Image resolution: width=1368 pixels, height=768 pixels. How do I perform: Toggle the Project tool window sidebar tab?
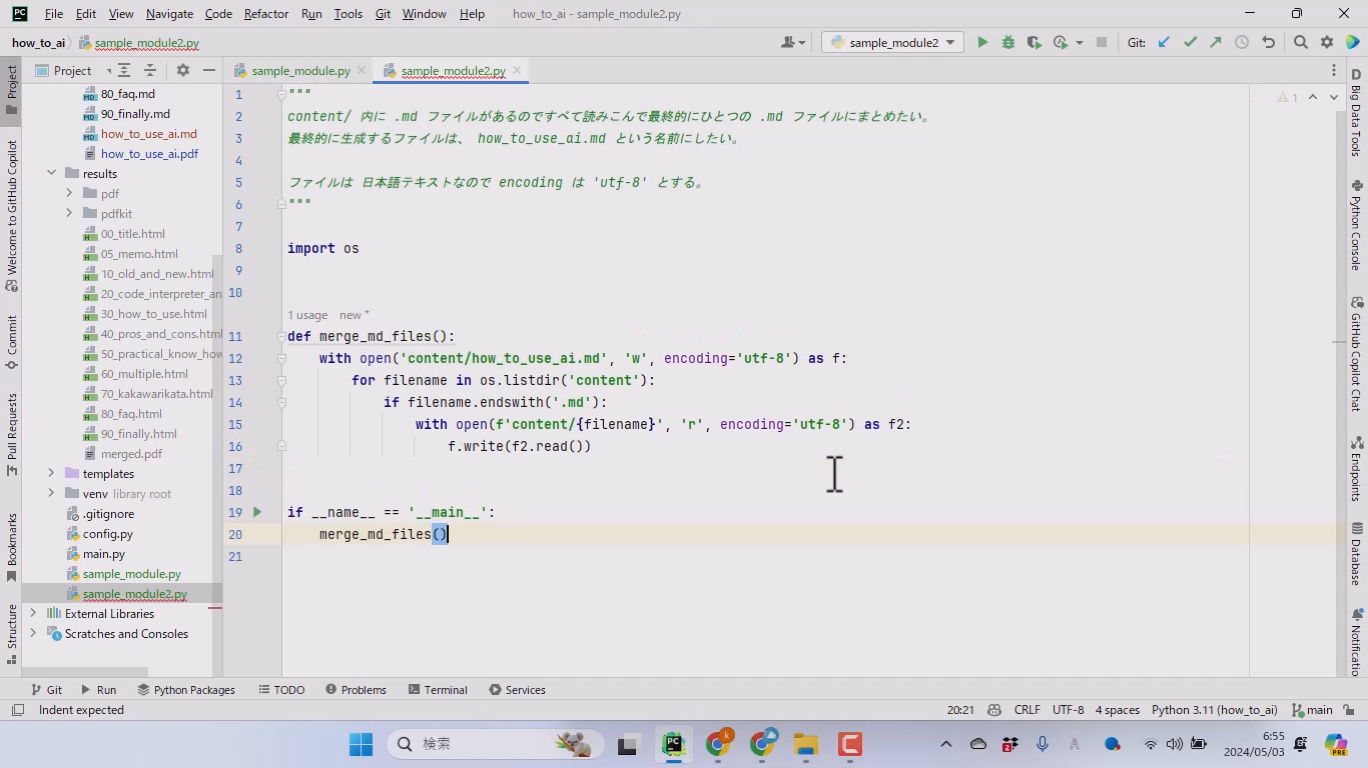[x=11, y=82]
